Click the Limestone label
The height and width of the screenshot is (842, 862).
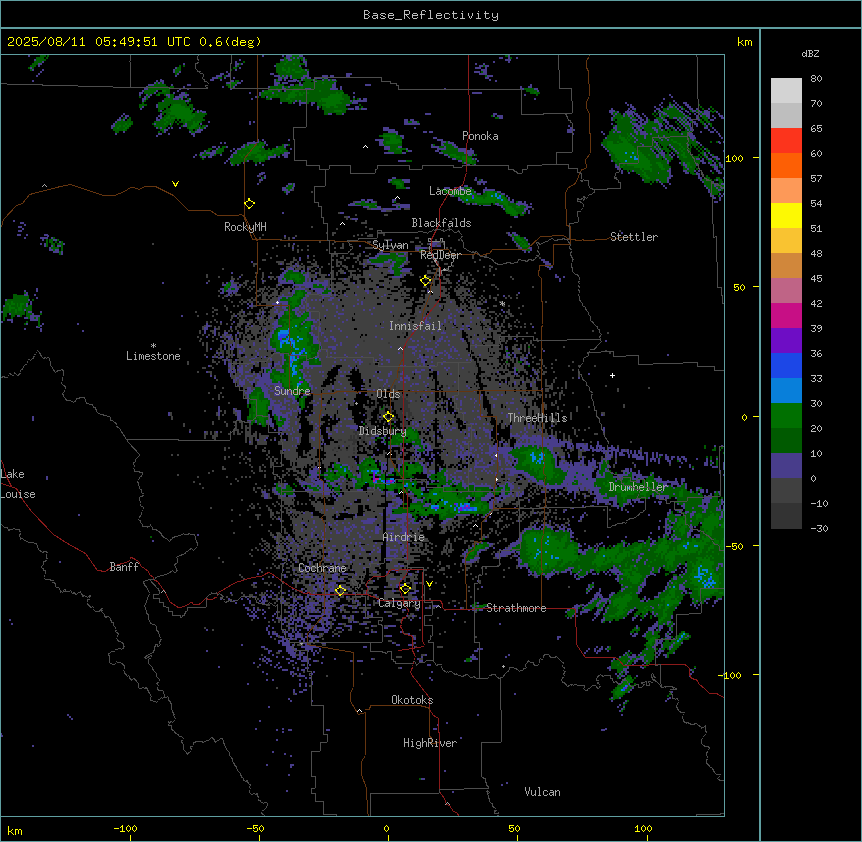(x=153, y=356)
